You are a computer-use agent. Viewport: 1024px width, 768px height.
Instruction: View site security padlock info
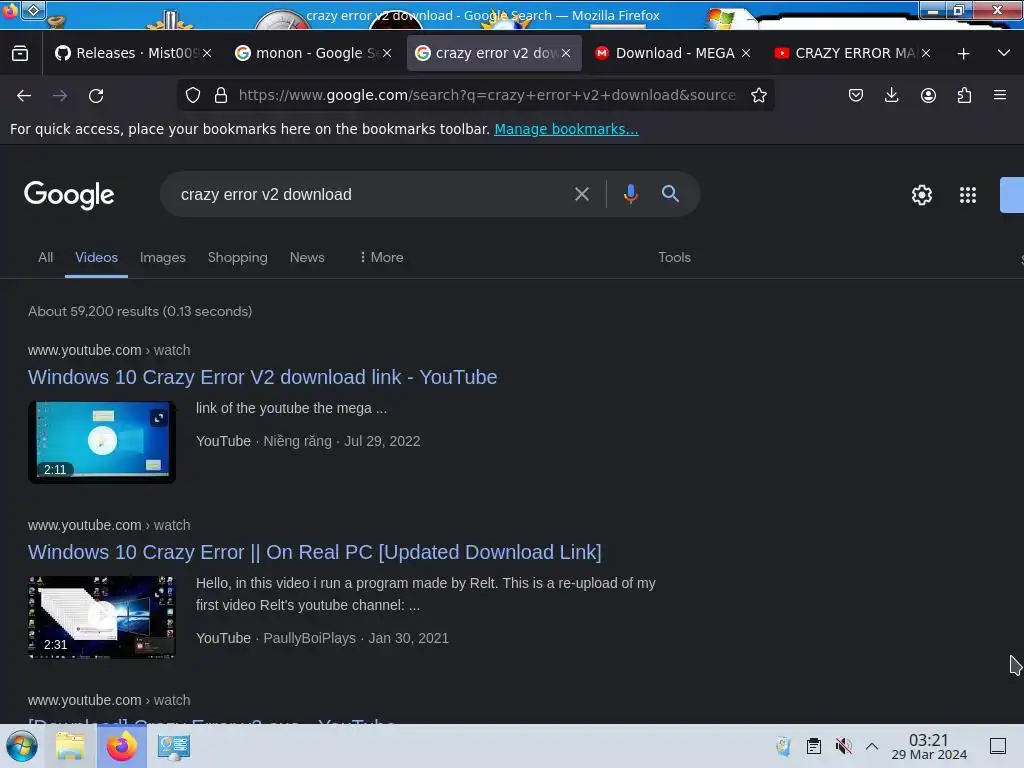221,95
